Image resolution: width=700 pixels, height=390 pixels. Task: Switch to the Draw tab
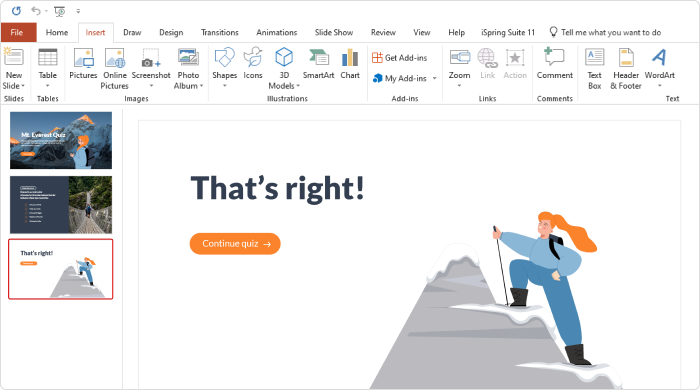[x=132, y=33]
